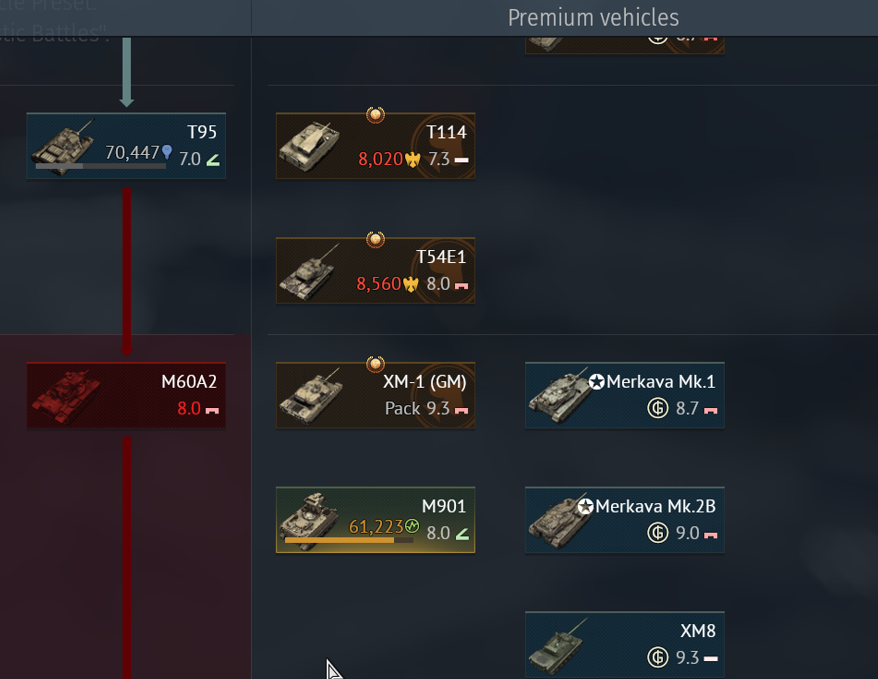Screen dimensions: 878x679
Task: Click the T114 tank thumbnail
Action: click(310, 147)
